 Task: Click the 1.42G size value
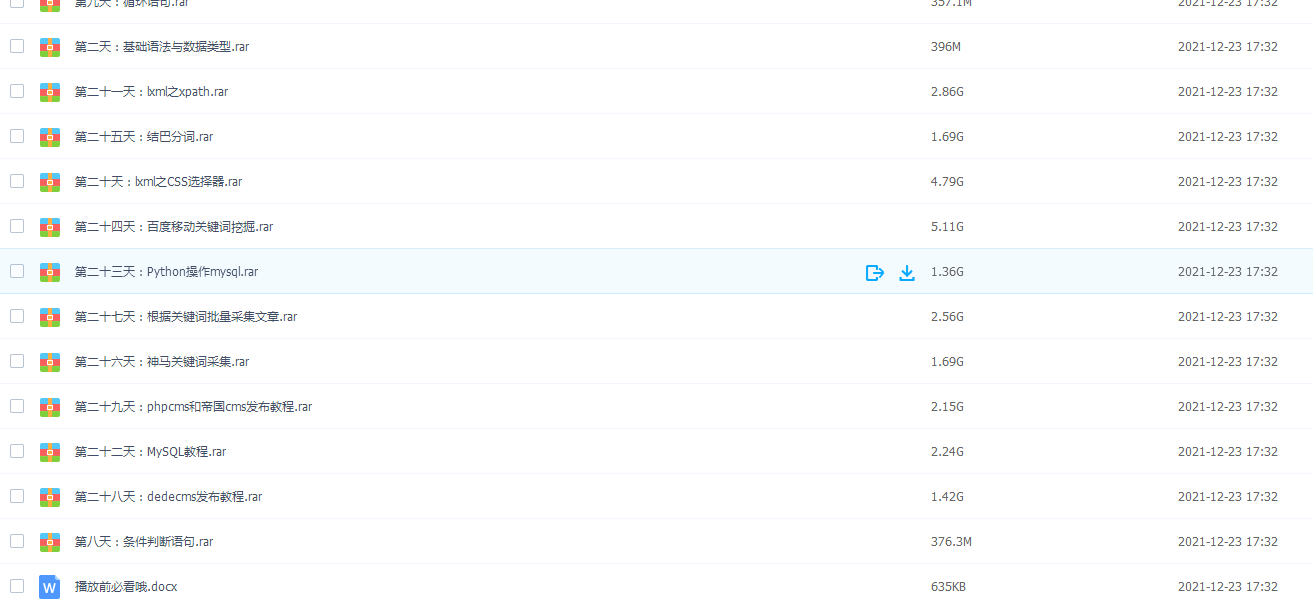click(947, 497)
